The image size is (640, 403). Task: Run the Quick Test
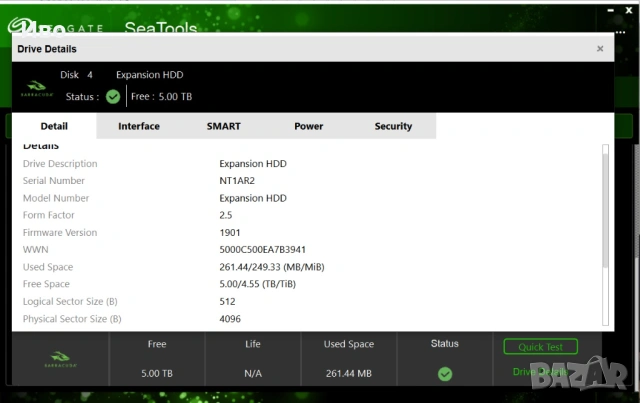540,347
